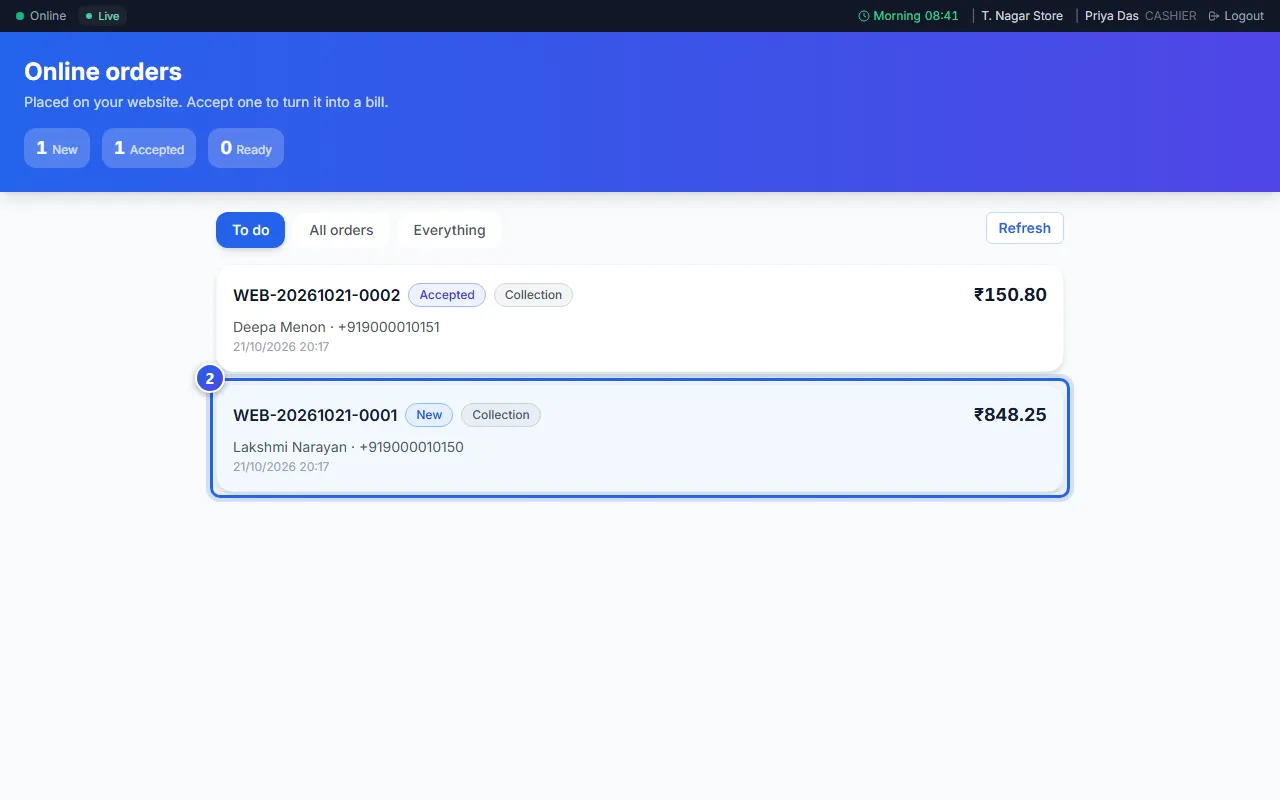Click the clock icon beside Morning 08:41
The image size is (1280, 800).
pos(864,16)
